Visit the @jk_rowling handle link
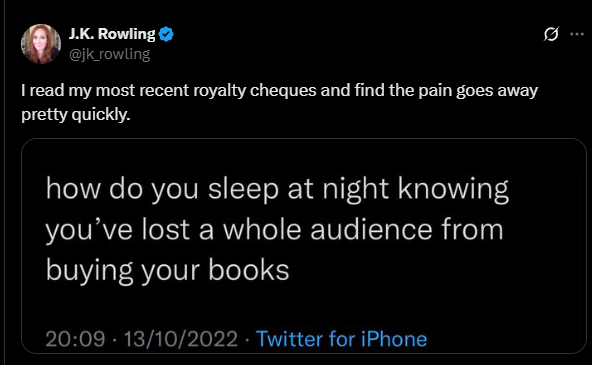Screen dimensions: 592x365 point(109,54)
